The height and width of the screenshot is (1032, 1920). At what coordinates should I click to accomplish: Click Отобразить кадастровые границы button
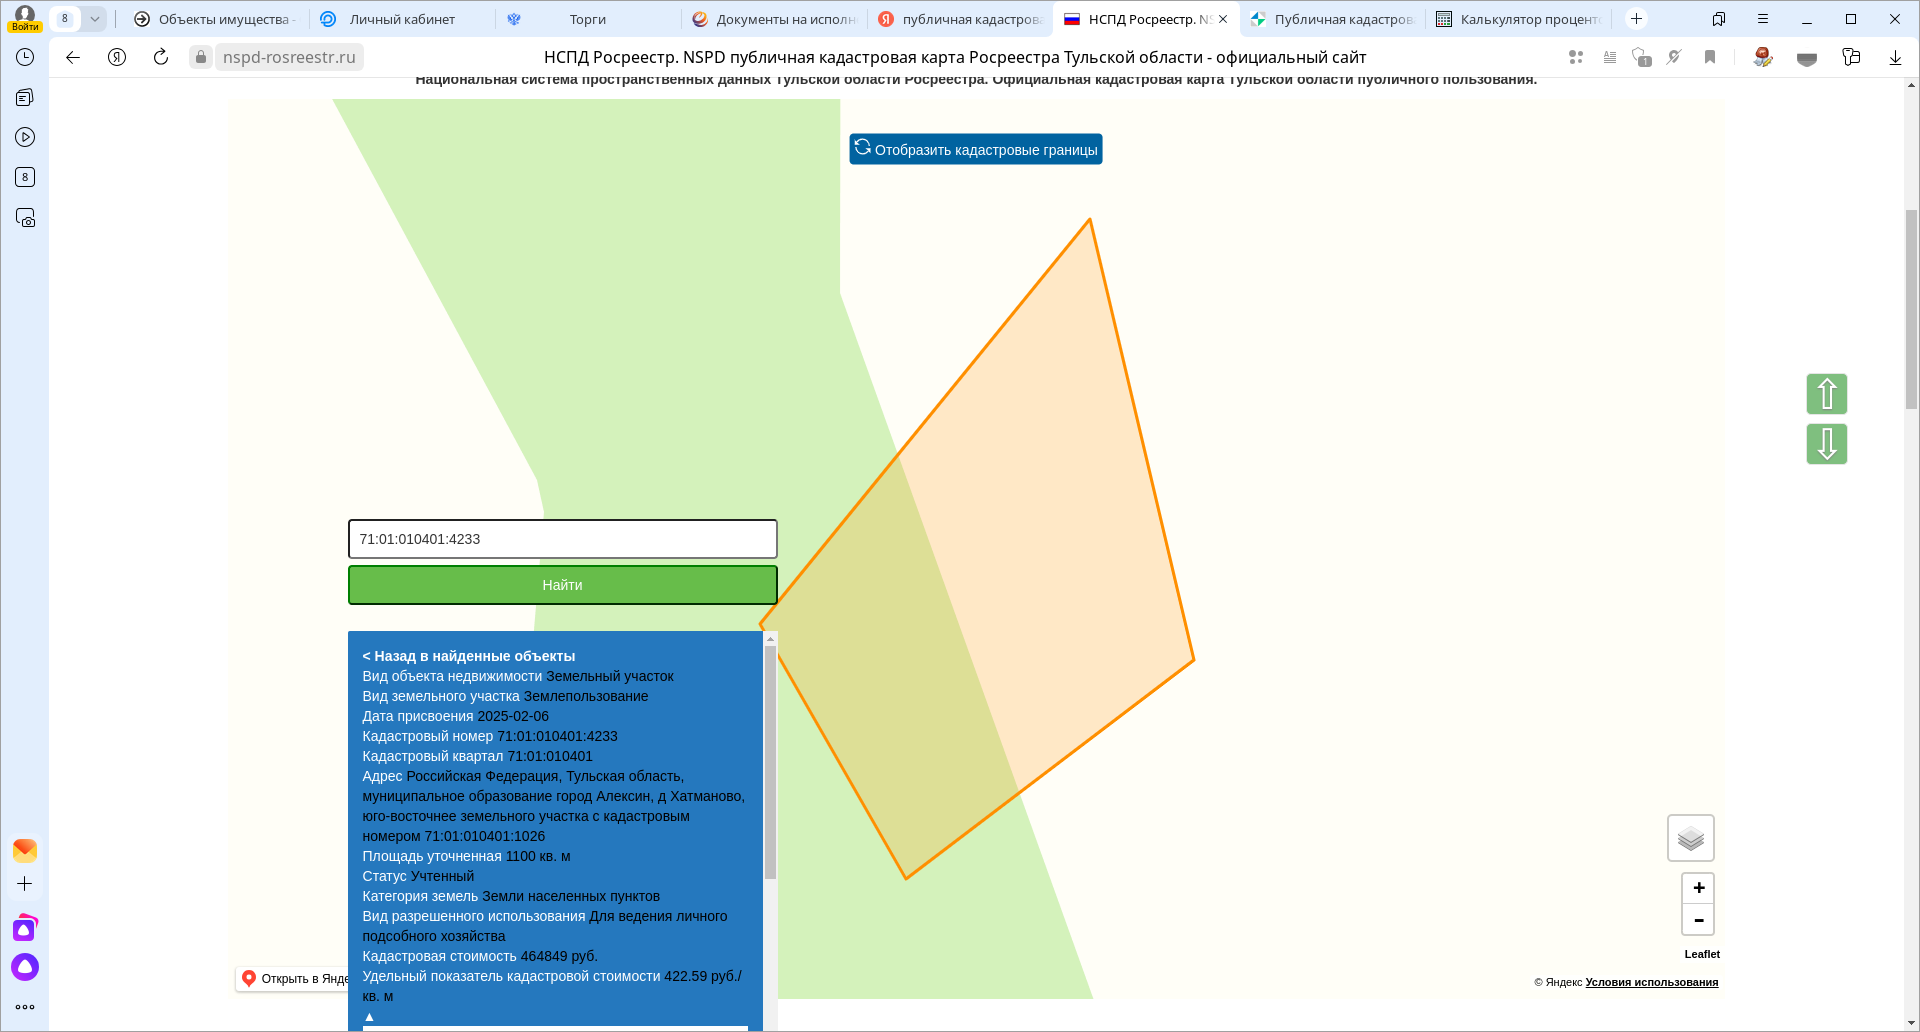click(x=976, y=149)
